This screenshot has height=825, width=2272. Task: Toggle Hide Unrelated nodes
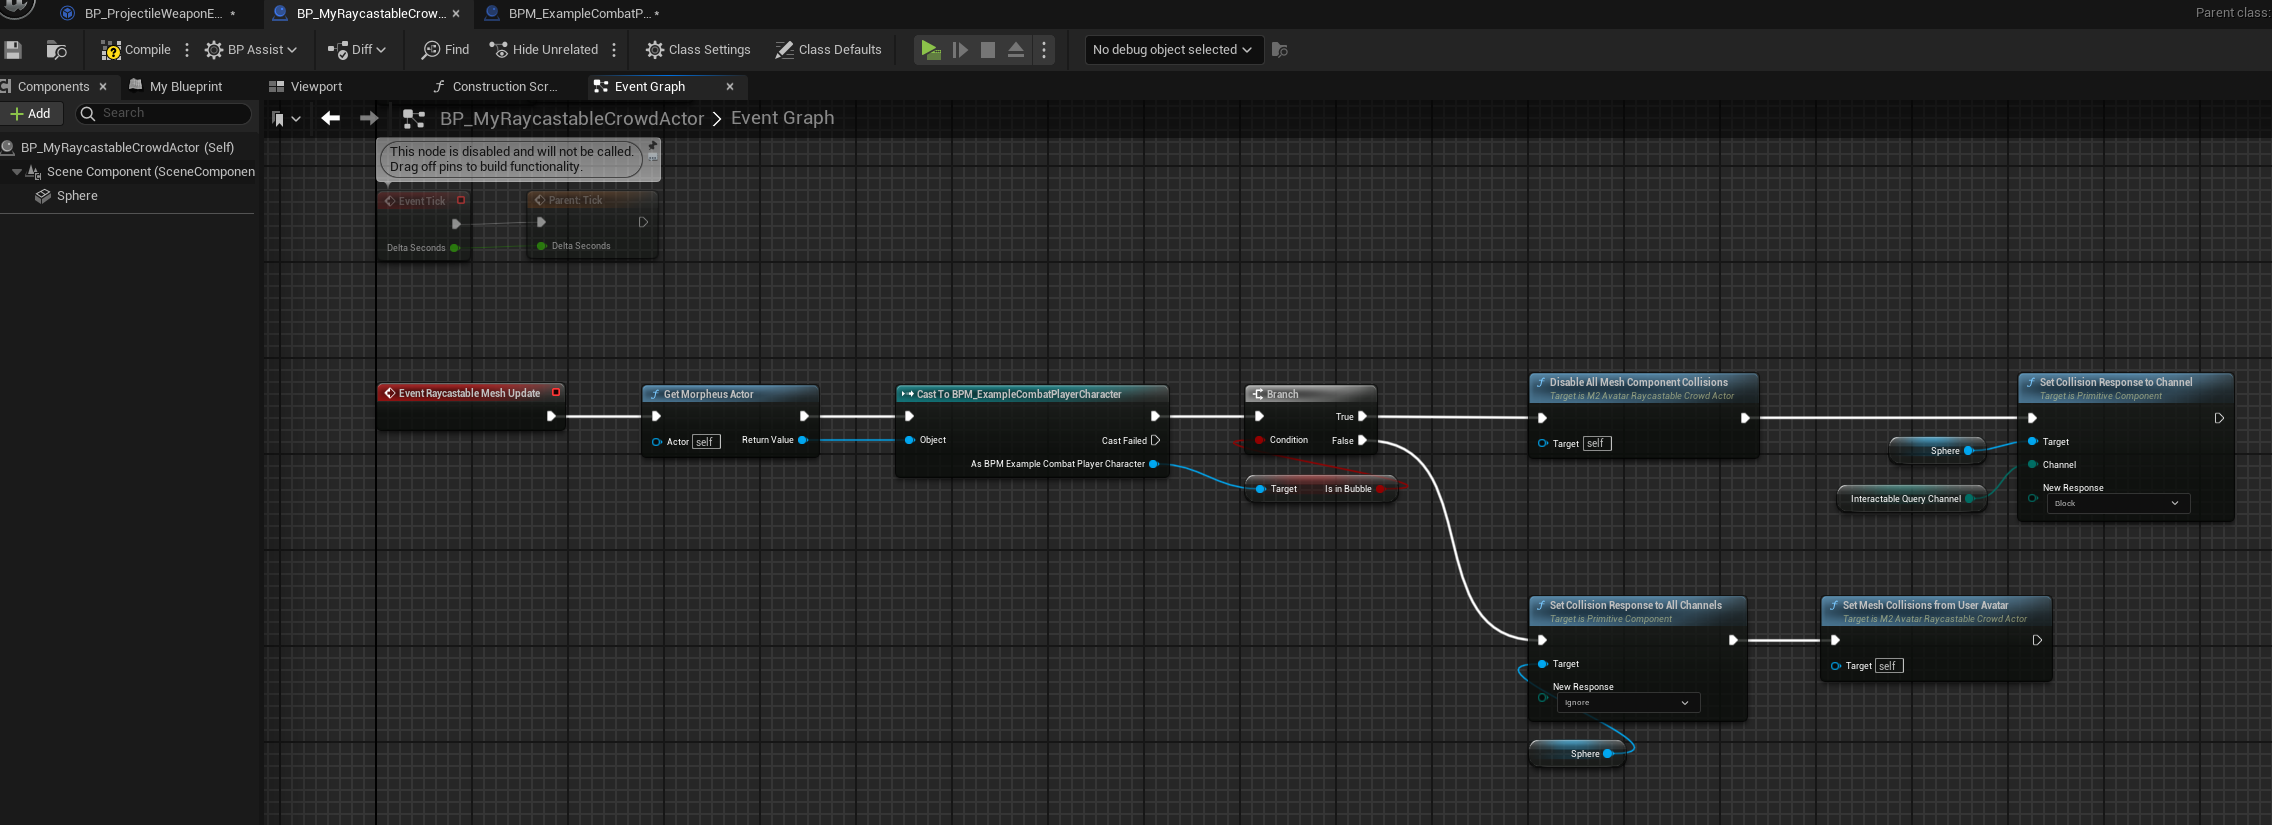coord(543,50)
